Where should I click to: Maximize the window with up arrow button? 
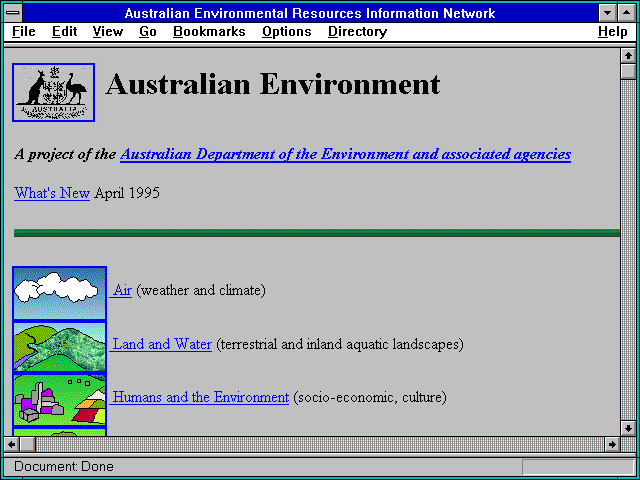[627, 13]
